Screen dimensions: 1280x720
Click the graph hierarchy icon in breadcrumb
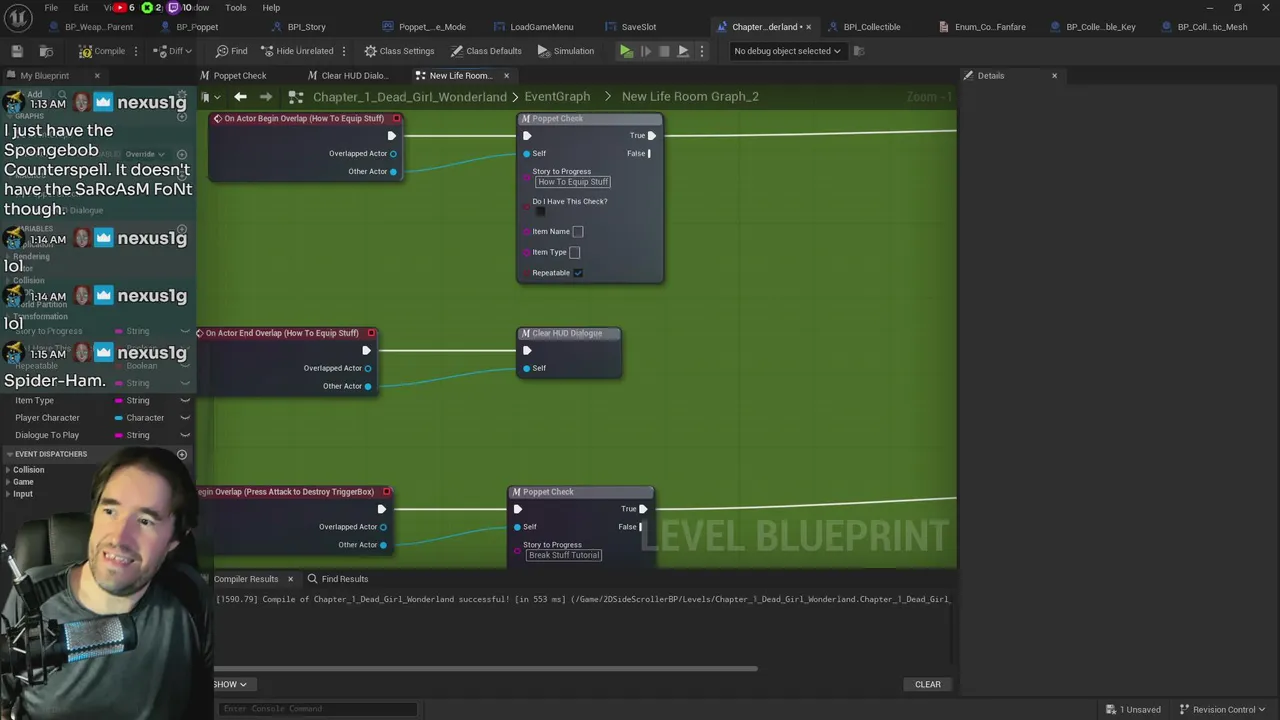295,96
